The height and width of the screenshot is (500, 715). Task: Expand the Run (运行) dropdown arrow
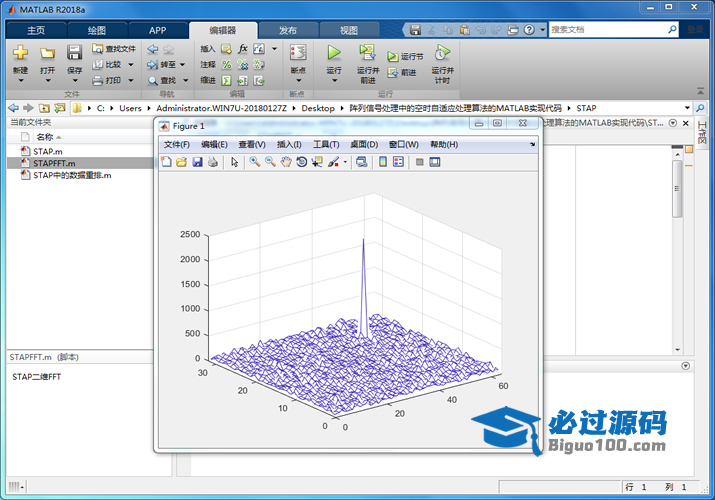tap(334, 81)
